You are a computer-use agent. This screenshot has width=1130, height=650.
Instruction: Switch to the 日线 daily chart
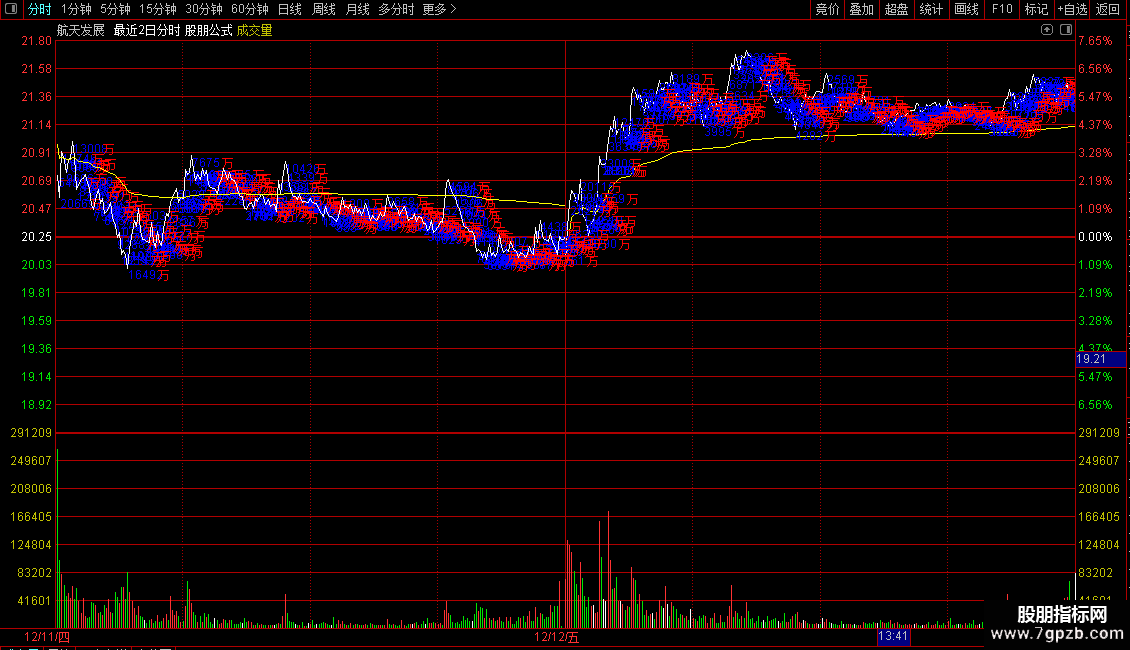(x=290, y=9)
